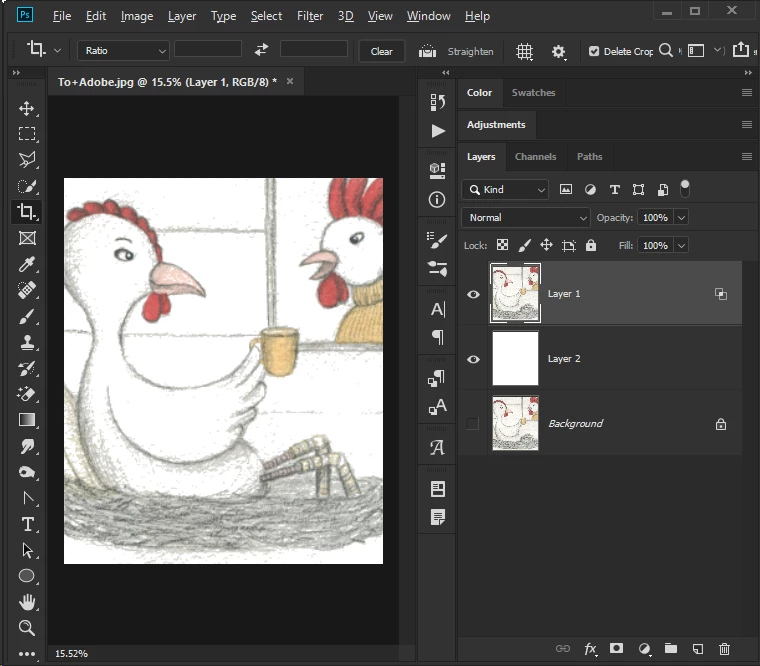
Task: Select the Zoom tool
Action: (x=27, y=628)
